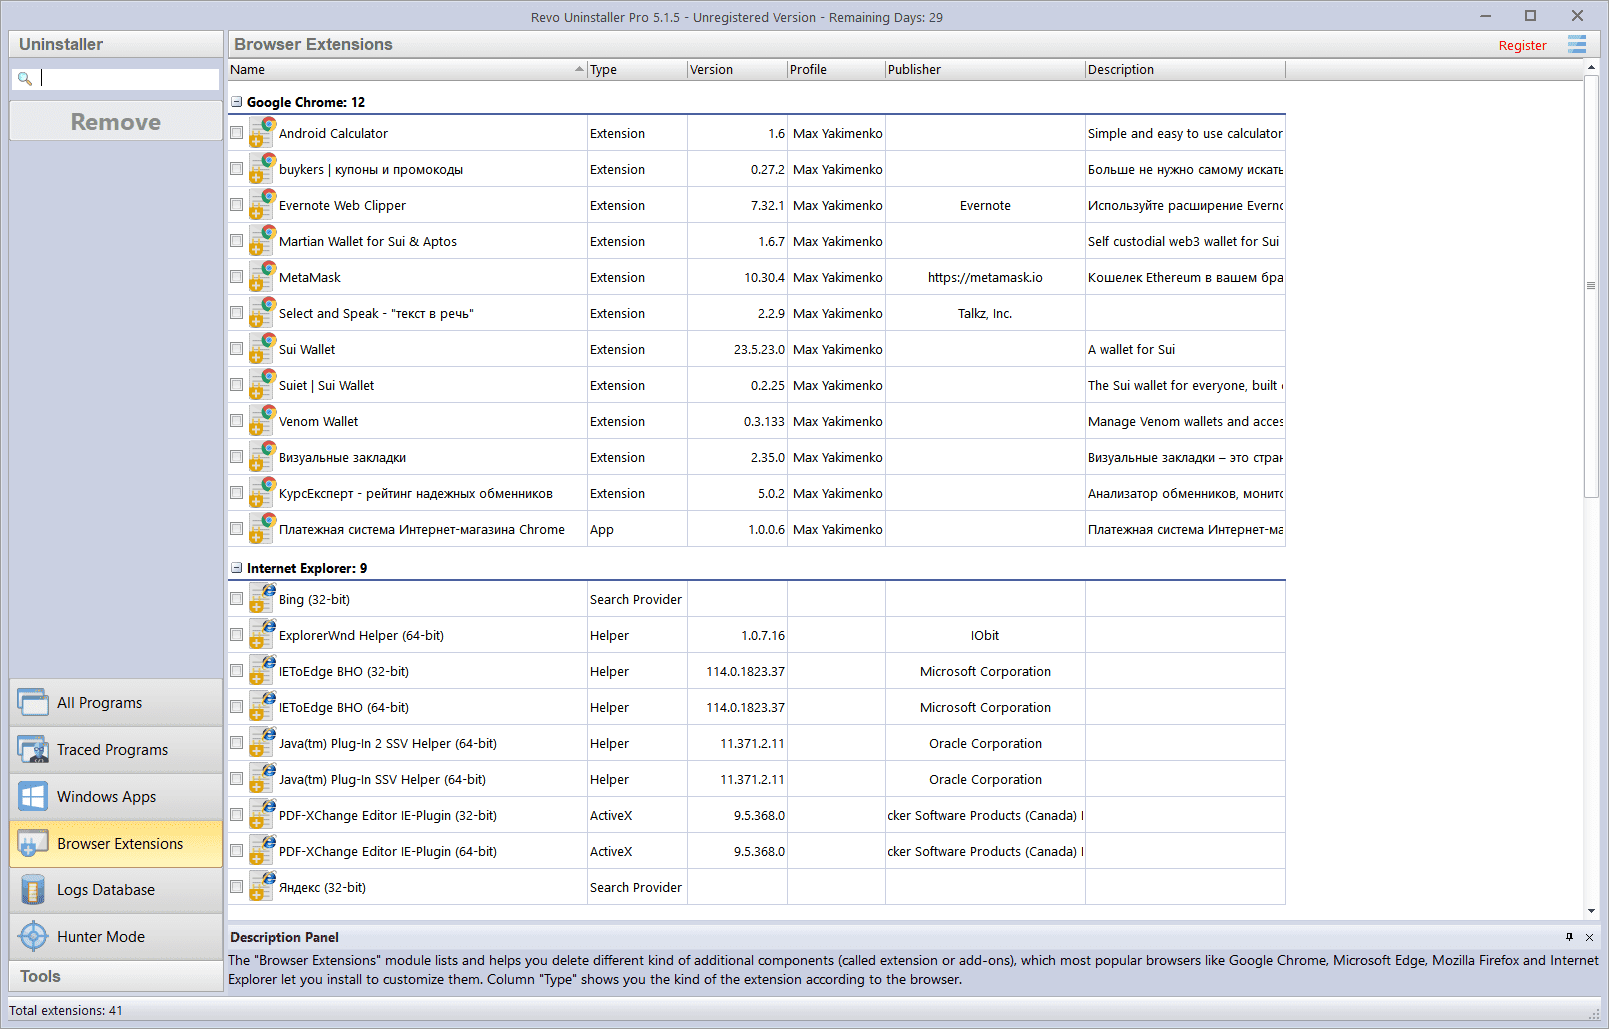Viewport: 1609px width, 1029px height.
Task: Select the Venom Wallet checkbox
Action: [237, 421]
